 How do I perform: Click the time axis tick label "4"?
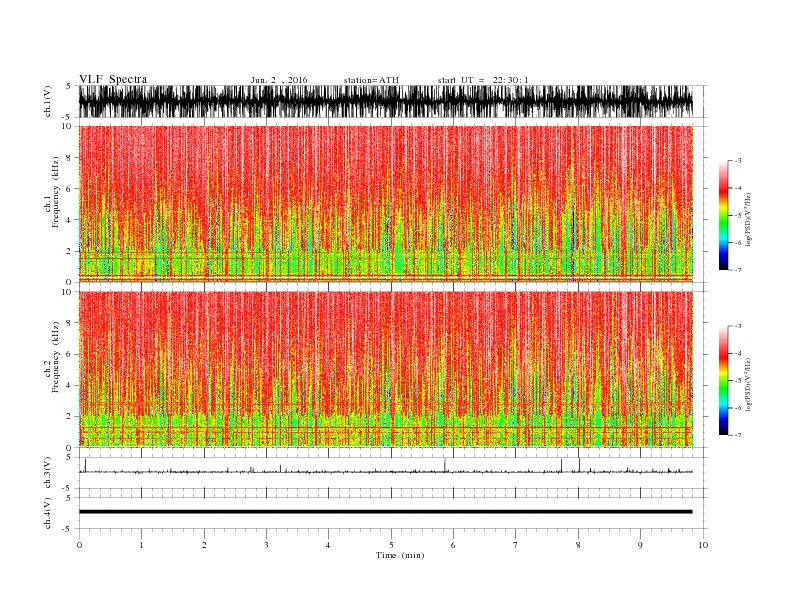pos(328,545)
